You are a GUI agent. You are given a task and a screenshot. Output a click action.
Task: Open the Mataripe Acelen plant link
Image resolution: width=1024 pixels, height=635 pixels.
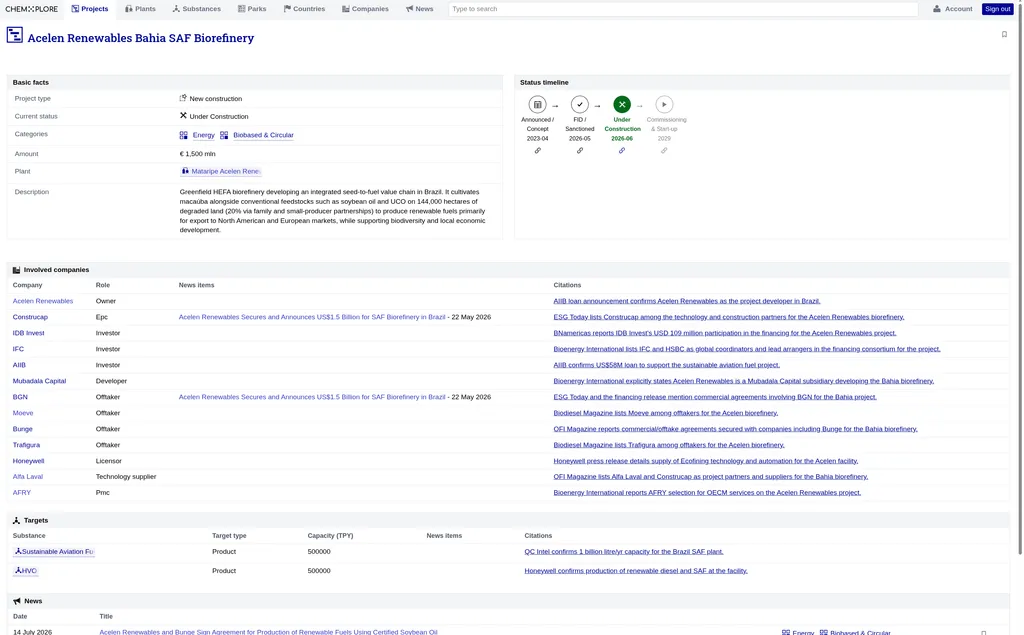click(221, 171)
